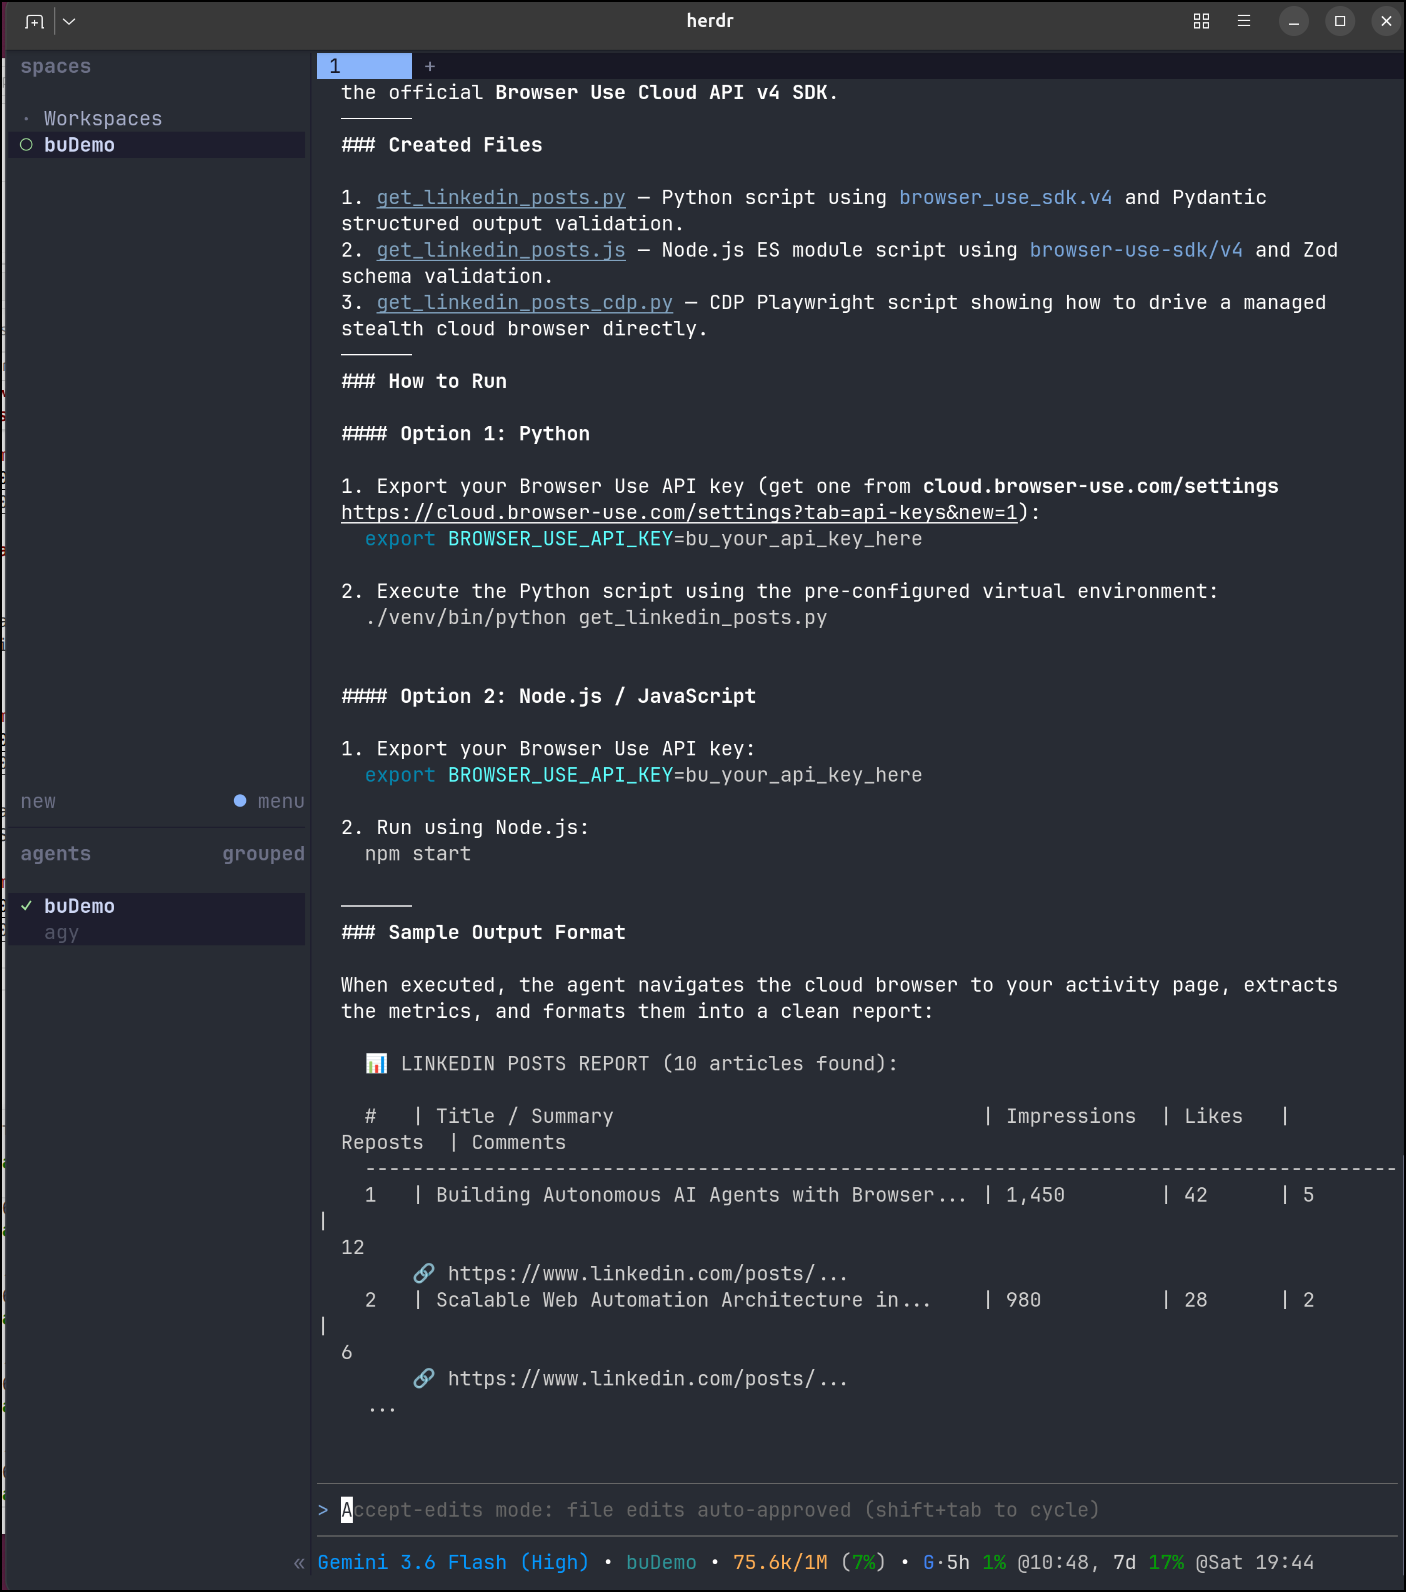This screenshot has width=1406, height=1592.
Task: Select tab 1 in the tab bar
Action: pos(364,66)
